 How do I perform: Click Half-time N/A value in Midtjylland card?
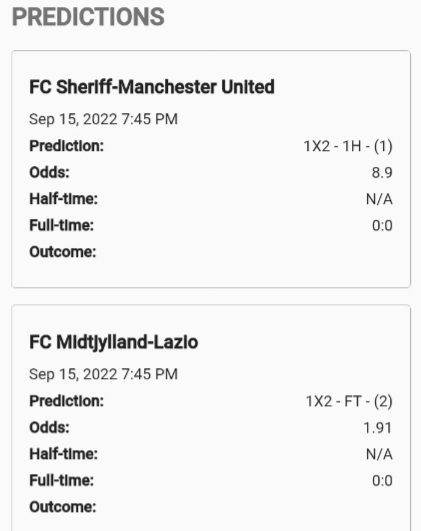point(379,454)
